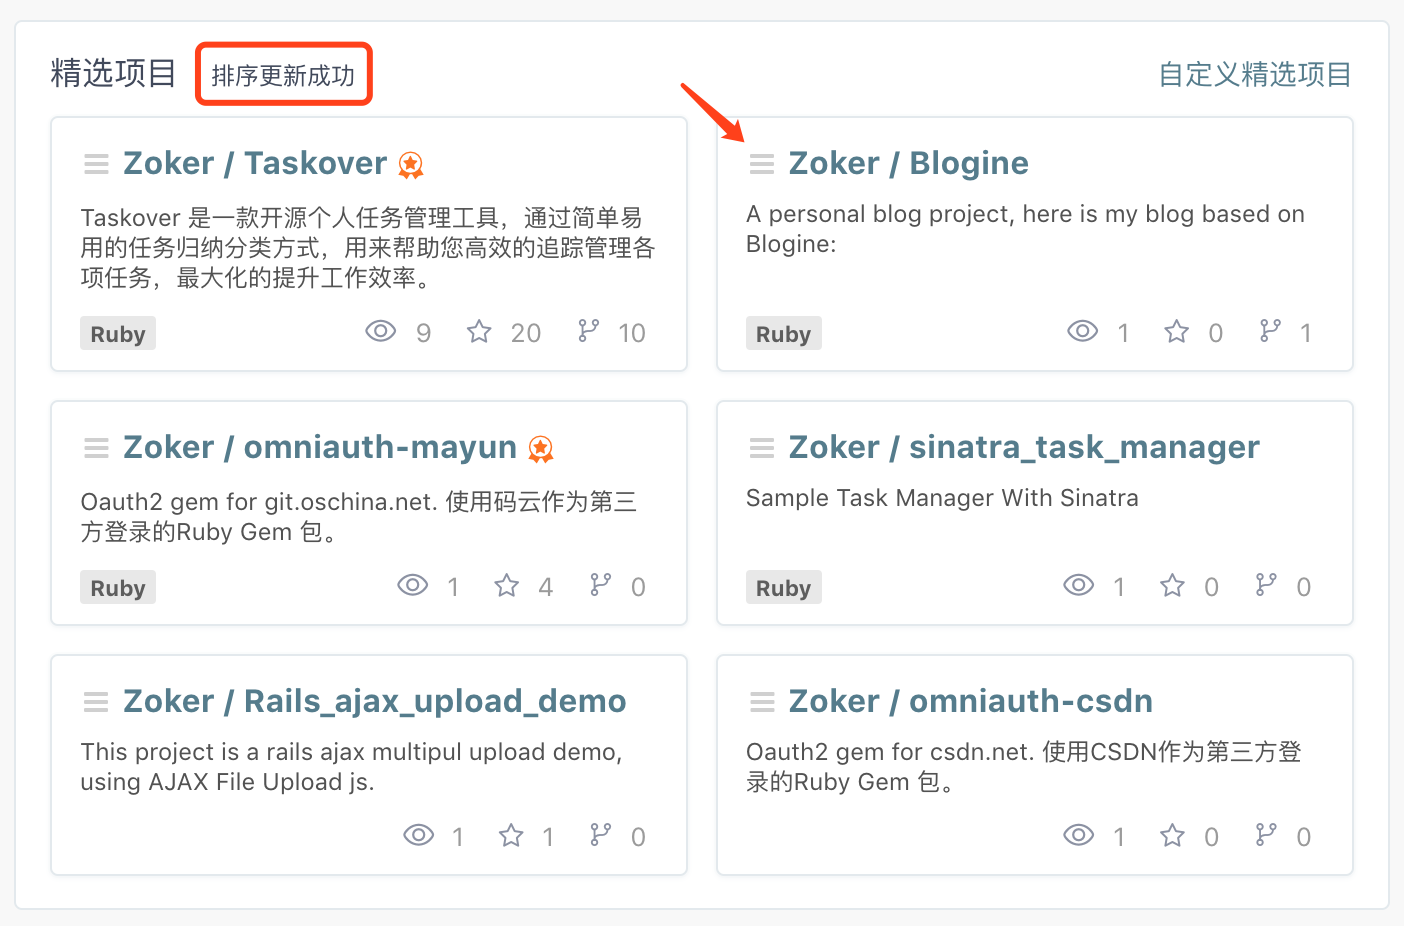Click the drag handle on the omniauth-mayun card
Image resolution: width=1404 pixels, height=926 pixels.
coord(96,448)
